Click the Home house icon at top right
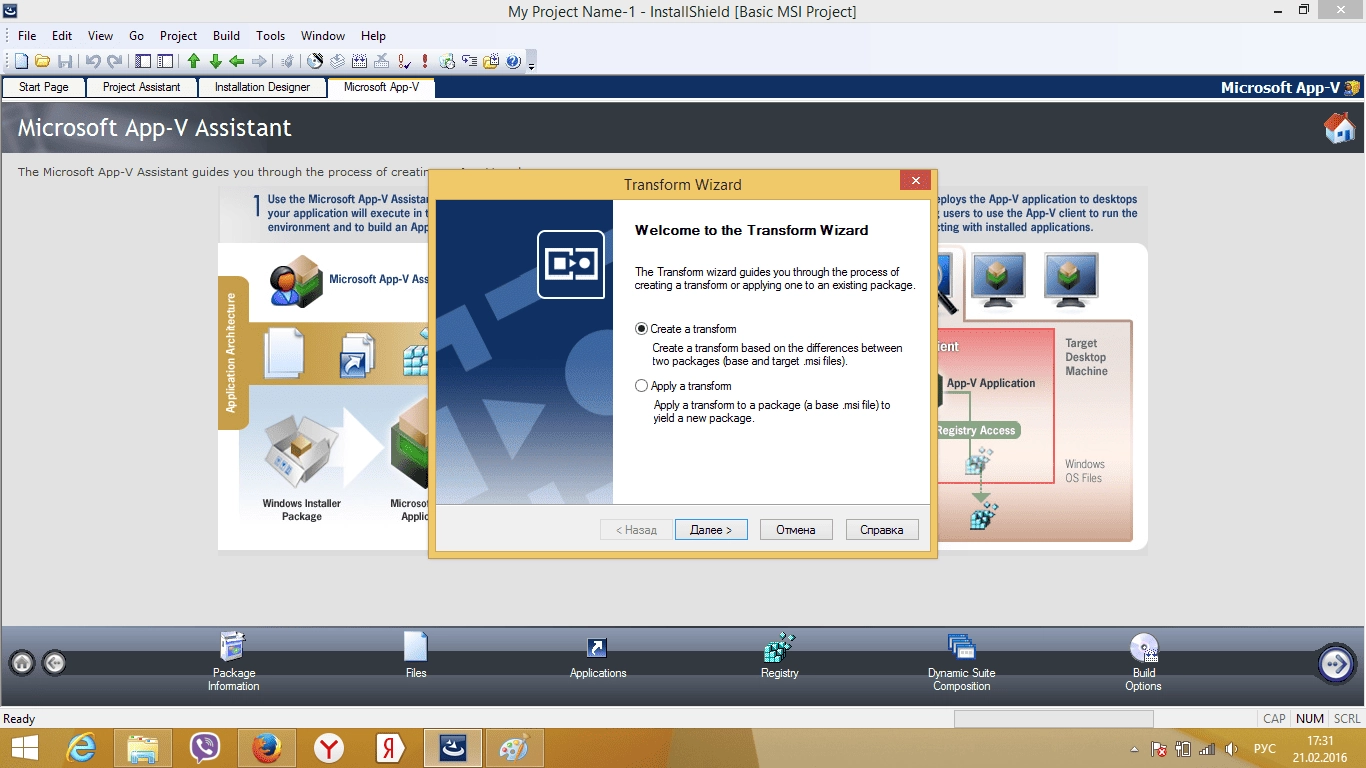Viewport: 1366px width, 768px height. click(1339, 128)
